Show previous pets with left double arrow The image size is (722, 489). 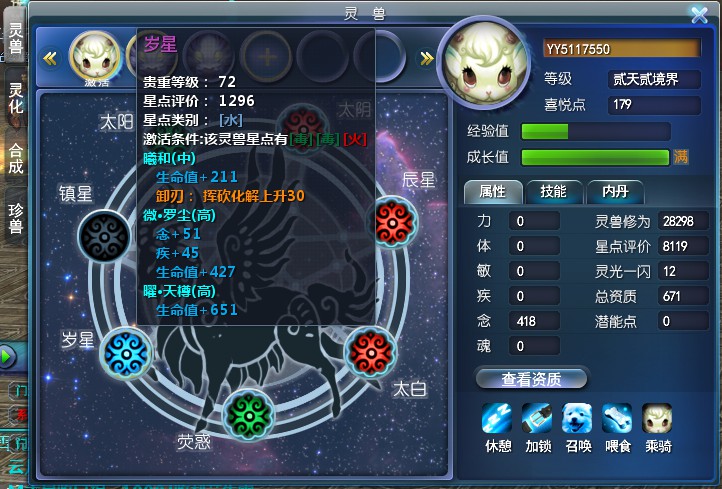point(50,58)
